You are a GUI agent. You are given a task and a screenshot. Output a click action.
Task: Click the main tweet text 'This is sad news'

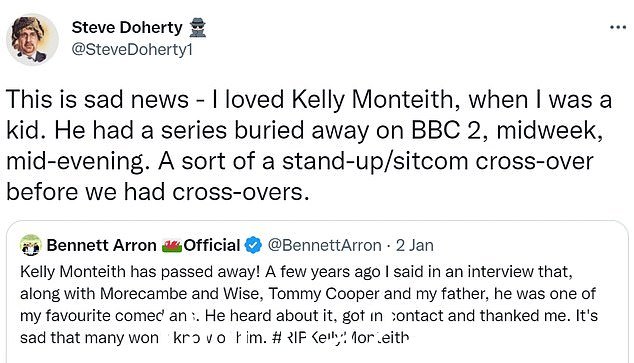click(97, 99)
